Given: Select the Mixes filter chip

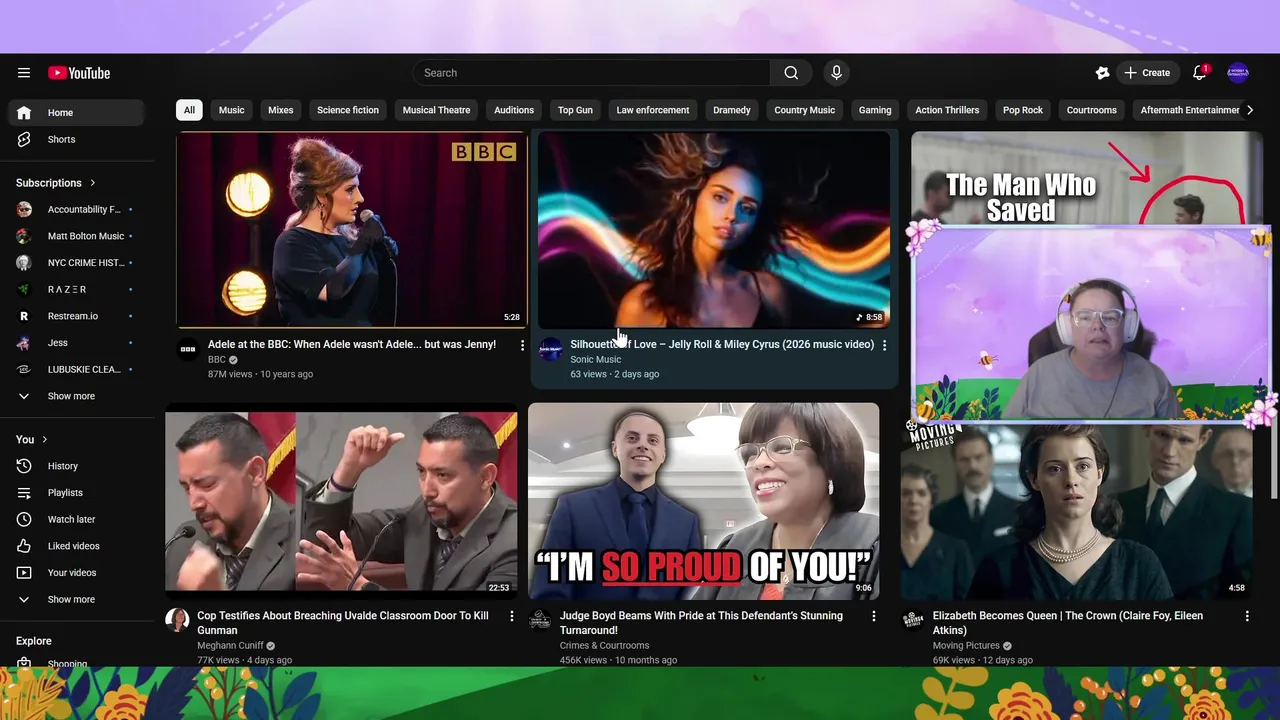Looking at the screenshot, I should (281, 110).
